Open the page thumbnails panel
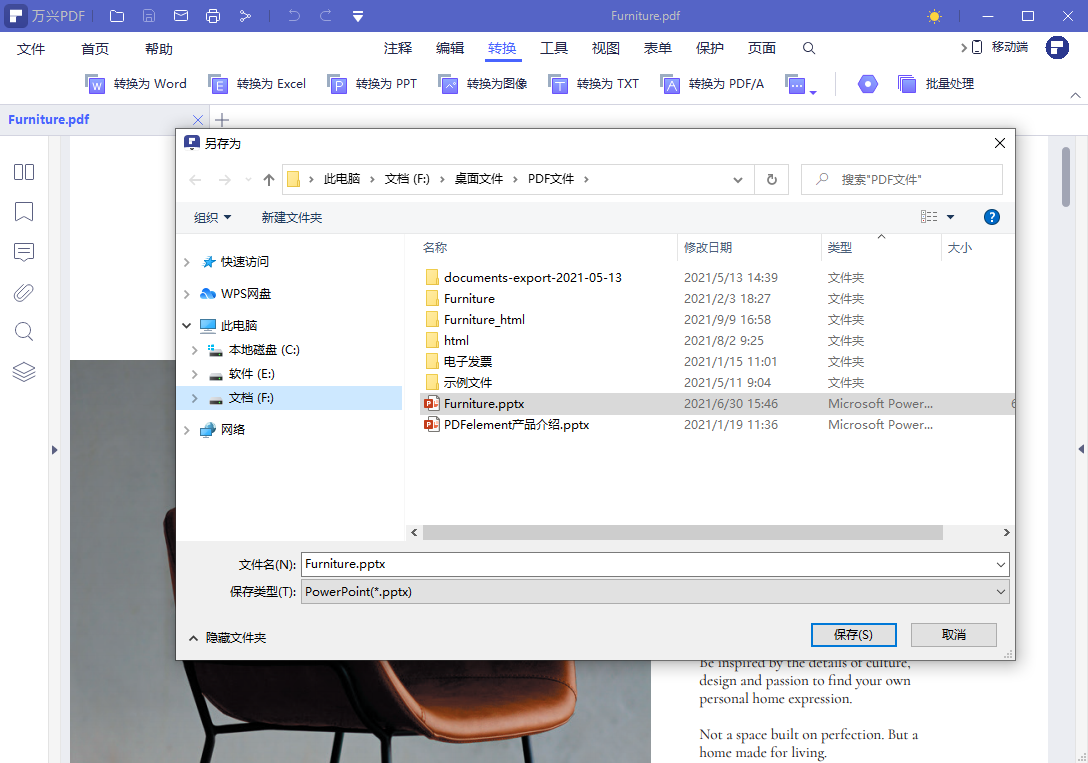Viewport: 1088px width, 763px height. [x=23, y=171]
